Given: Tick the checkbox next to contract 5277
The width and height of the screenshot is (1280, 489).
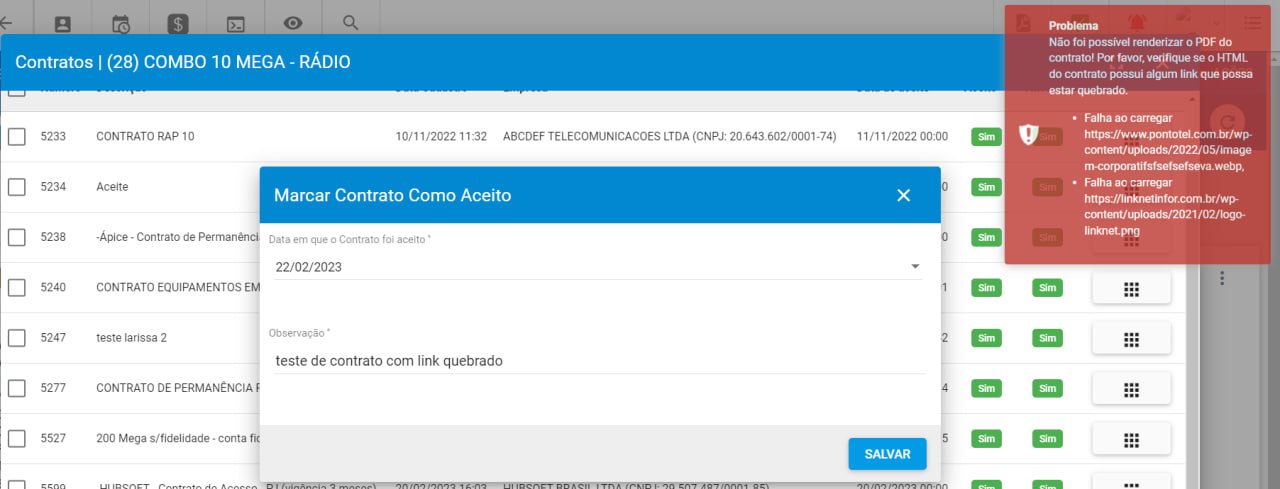Looking at the screenshot, I should 17,388.
